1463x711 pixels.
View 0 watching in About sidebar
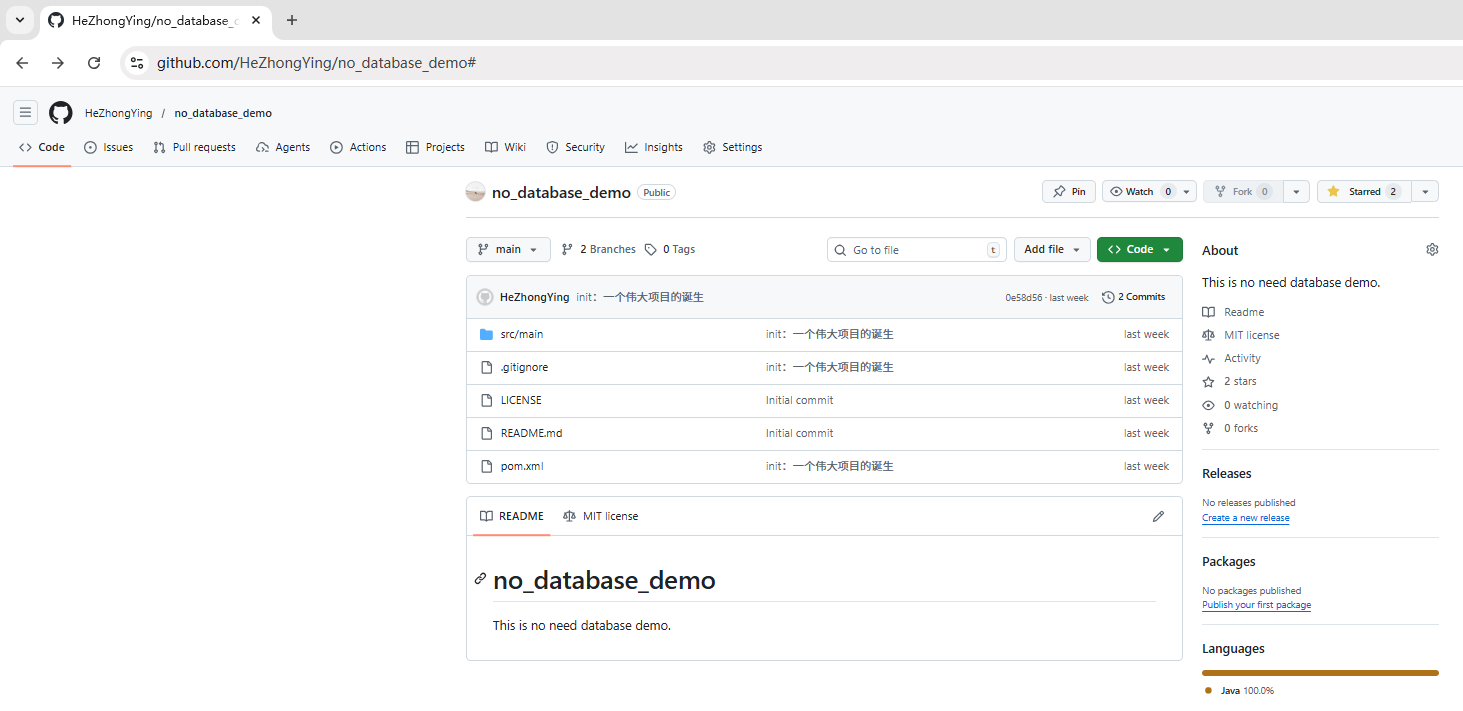point(1240,405)
